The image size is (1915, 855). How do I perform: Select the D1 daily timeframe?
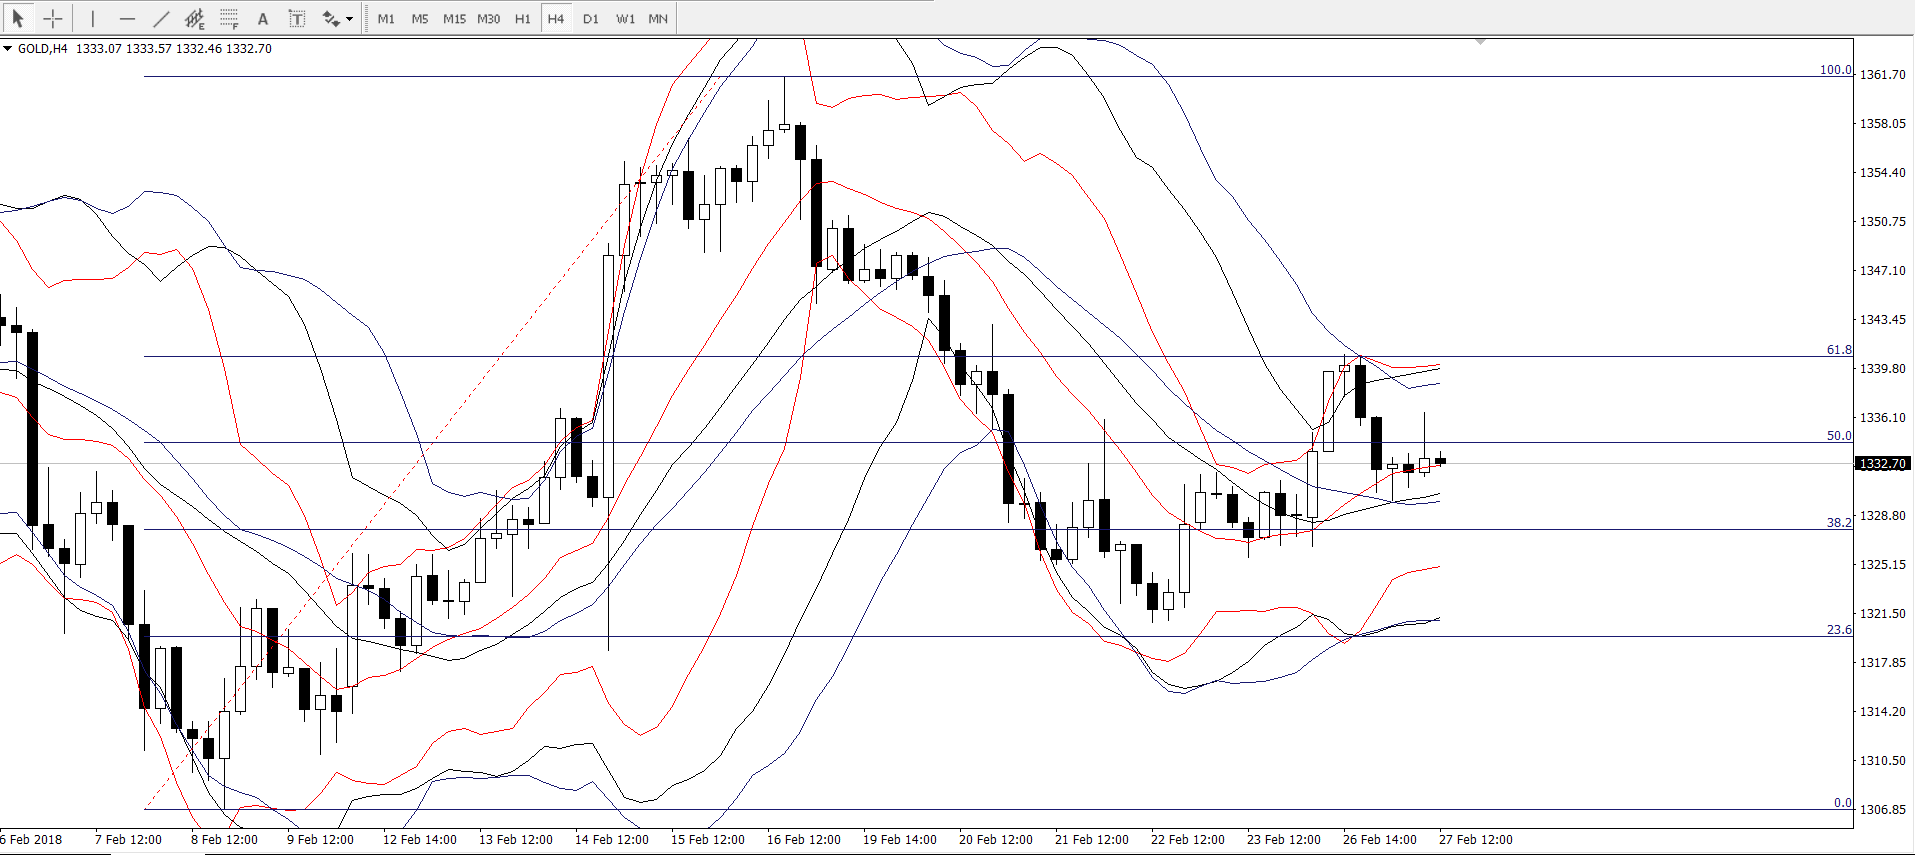click(x=591, y=18)
